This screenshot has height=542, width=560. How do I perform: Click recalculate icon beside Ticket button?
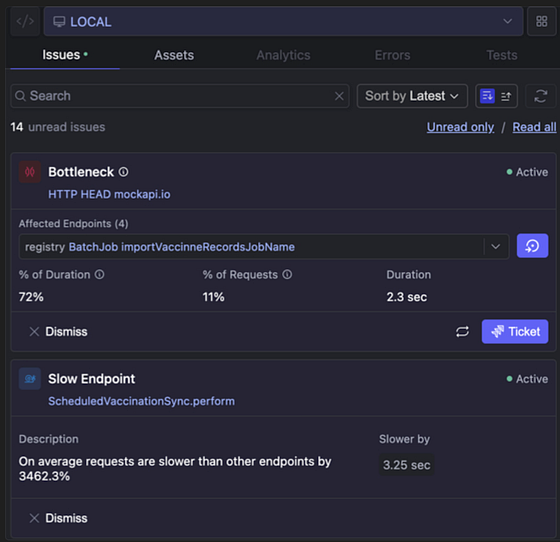pos(462,331)
